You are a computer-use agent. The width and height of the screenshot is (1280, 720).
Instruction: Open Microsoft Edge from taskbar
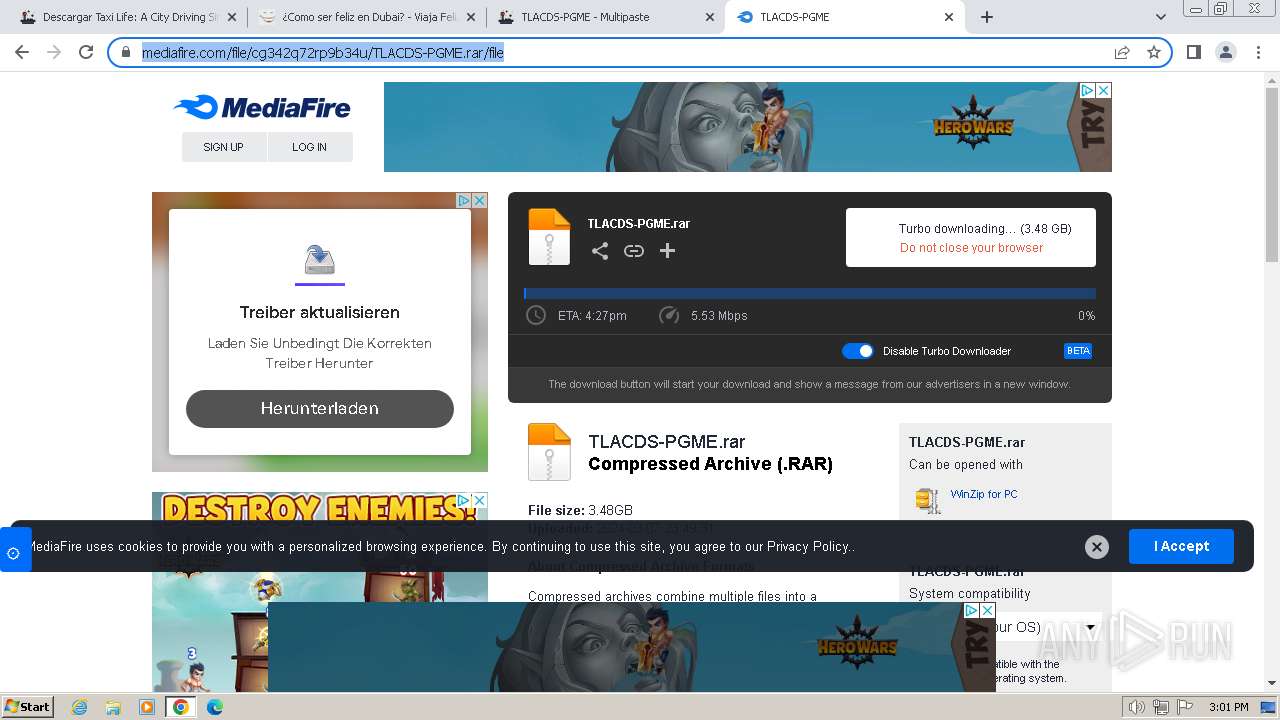pyautogui.click(x=214, y=707)
